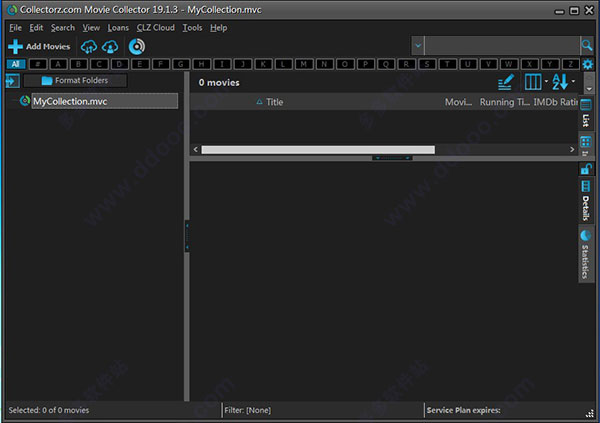This screenshot has height=423, width=600.
Task: Click the Filter: [None] status text
Action: (x=248, y=410)
